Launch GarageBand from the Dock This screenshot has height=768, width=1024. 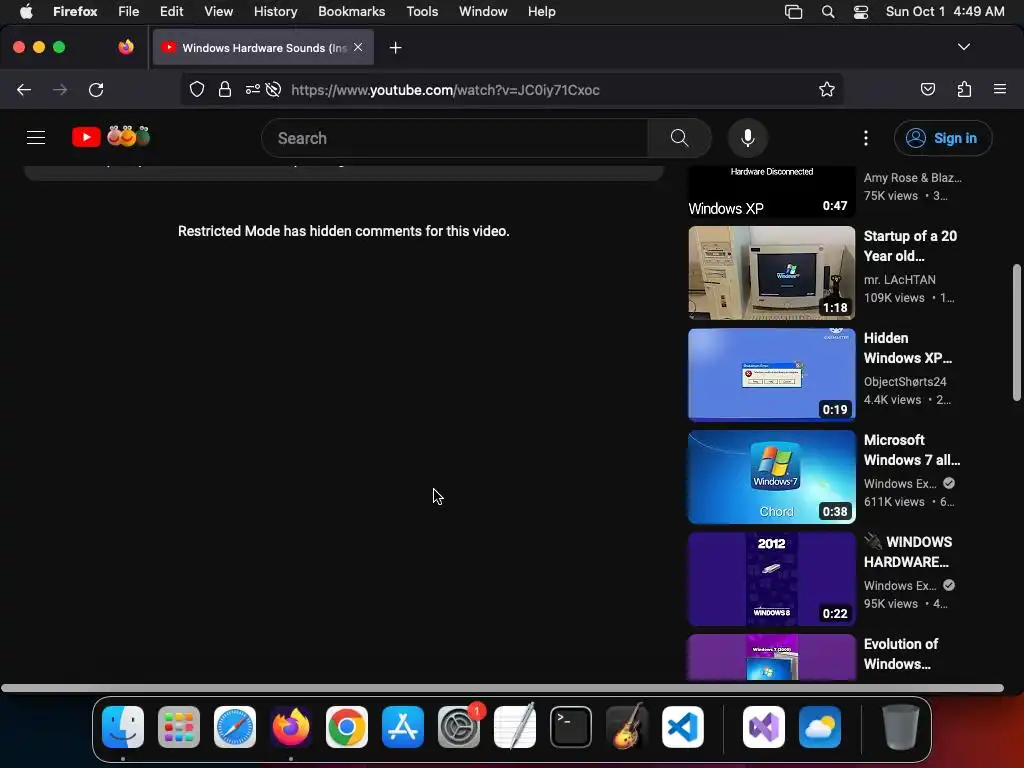tap(628, 727)
